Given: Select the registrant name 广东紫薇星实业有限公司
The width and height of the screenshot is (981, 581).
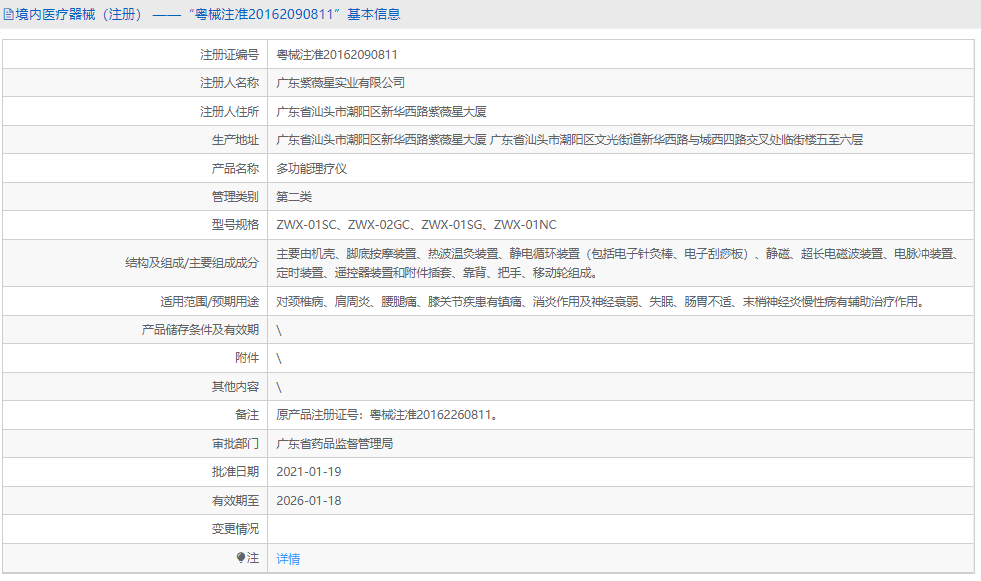Looking at the screenshot, I should coord(340,83).
